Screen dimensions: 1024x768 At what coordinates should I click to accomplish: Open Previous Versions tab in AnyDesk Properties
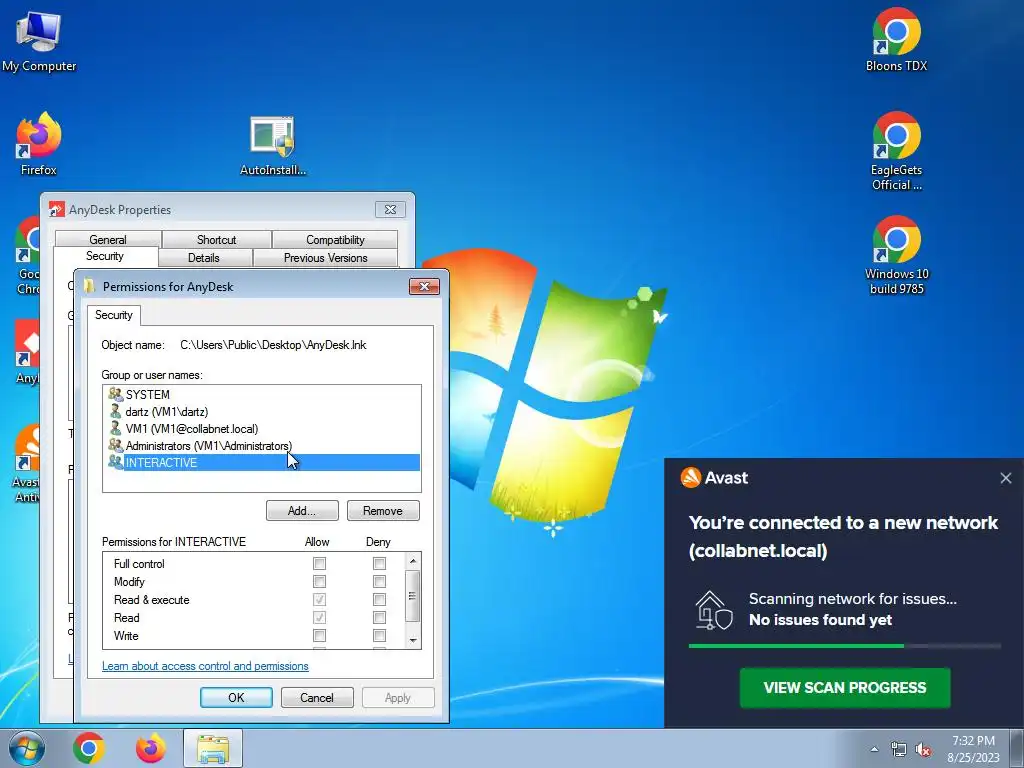pos(325,257)
